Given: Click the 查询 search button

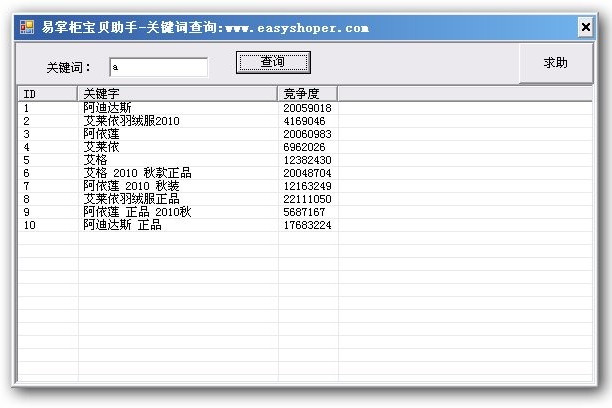Looking at the screenshot, I should tap(273, 62).
